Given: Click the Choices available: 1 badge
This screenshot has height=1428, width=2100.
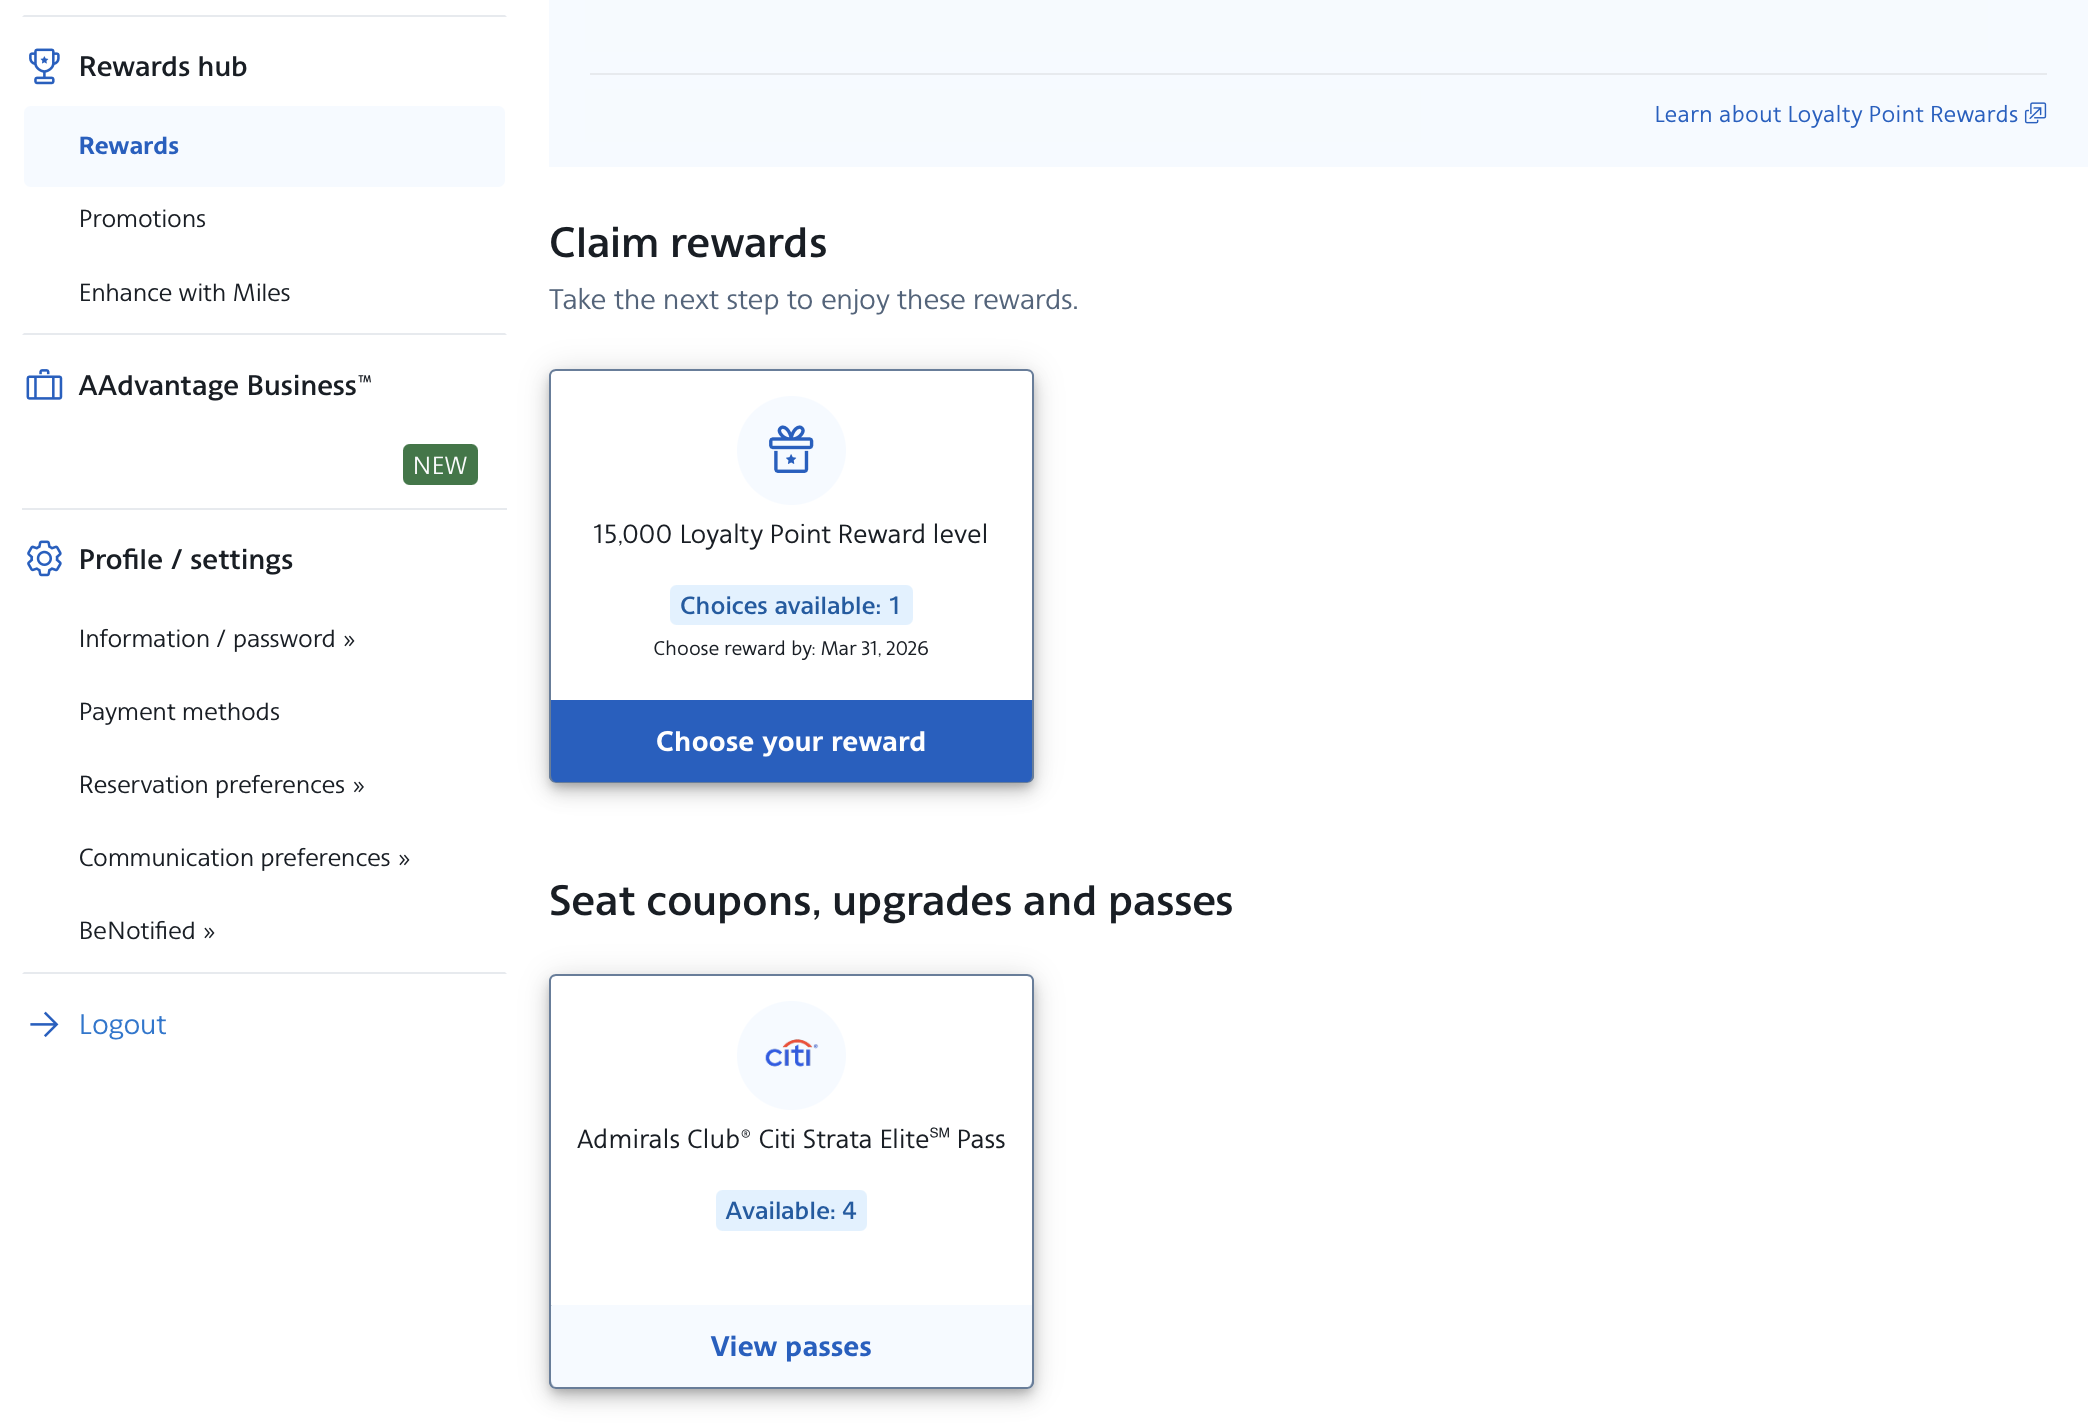Looking at the screenshot, I should coord(791,605).
